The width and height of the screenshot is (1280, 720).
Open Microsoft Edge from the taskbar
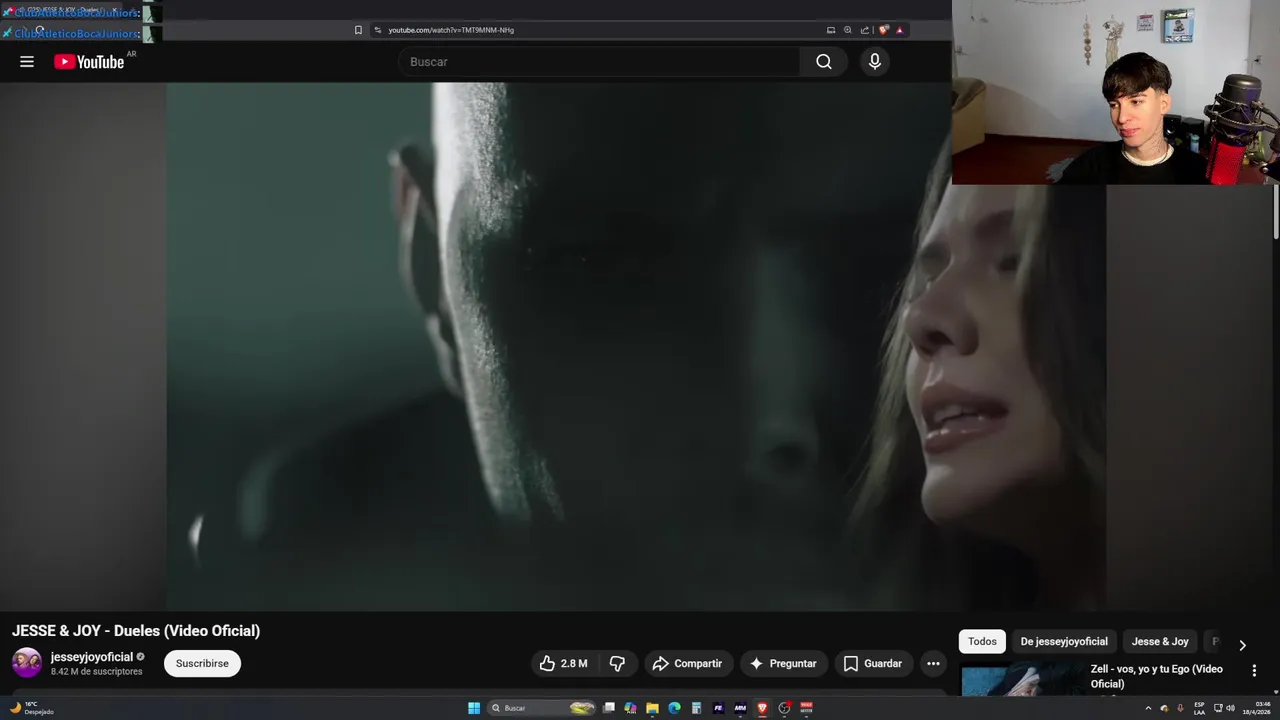coord(674,708)
